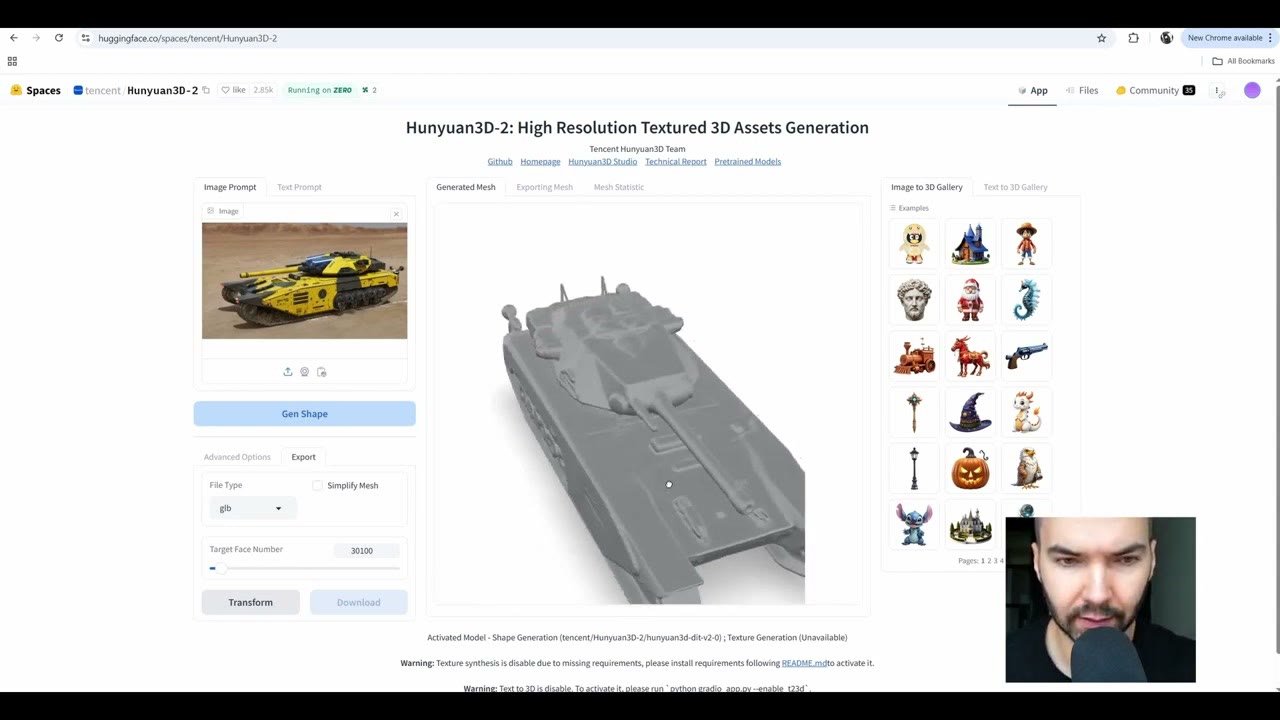Switch to the Text Prompt tab

coord(299,187)
